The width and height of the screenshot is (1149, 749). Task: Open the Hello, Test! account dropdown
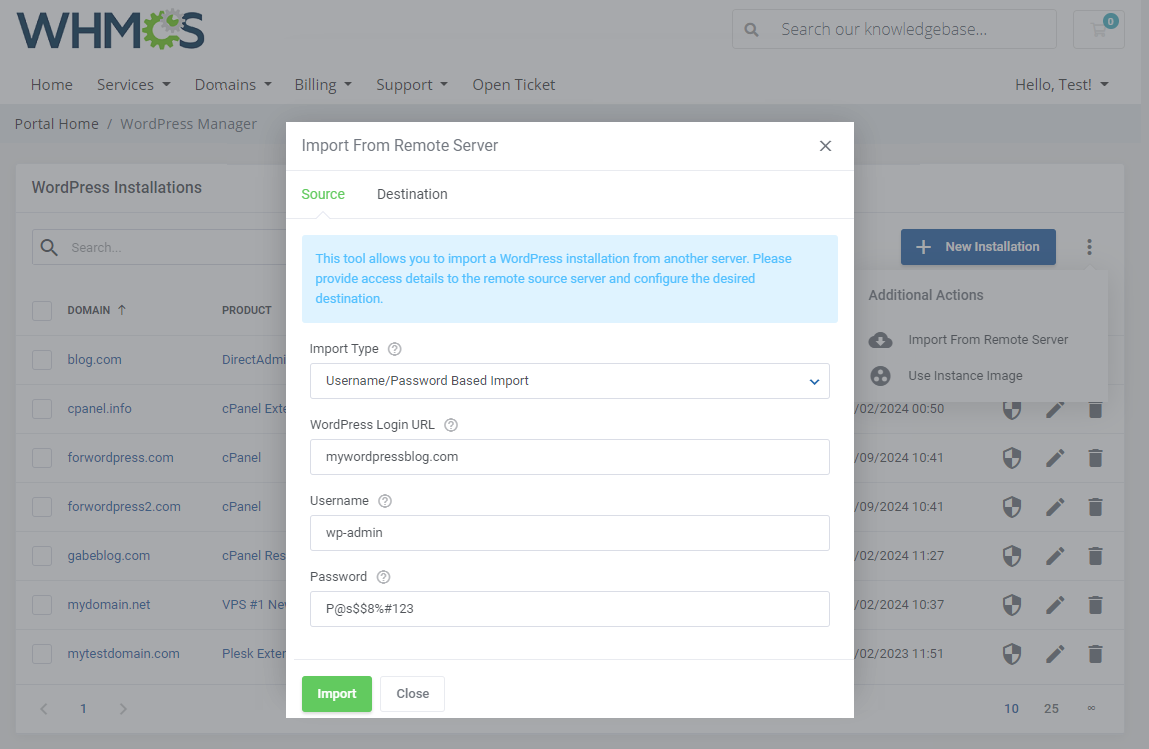click(x=1061, y=85)
